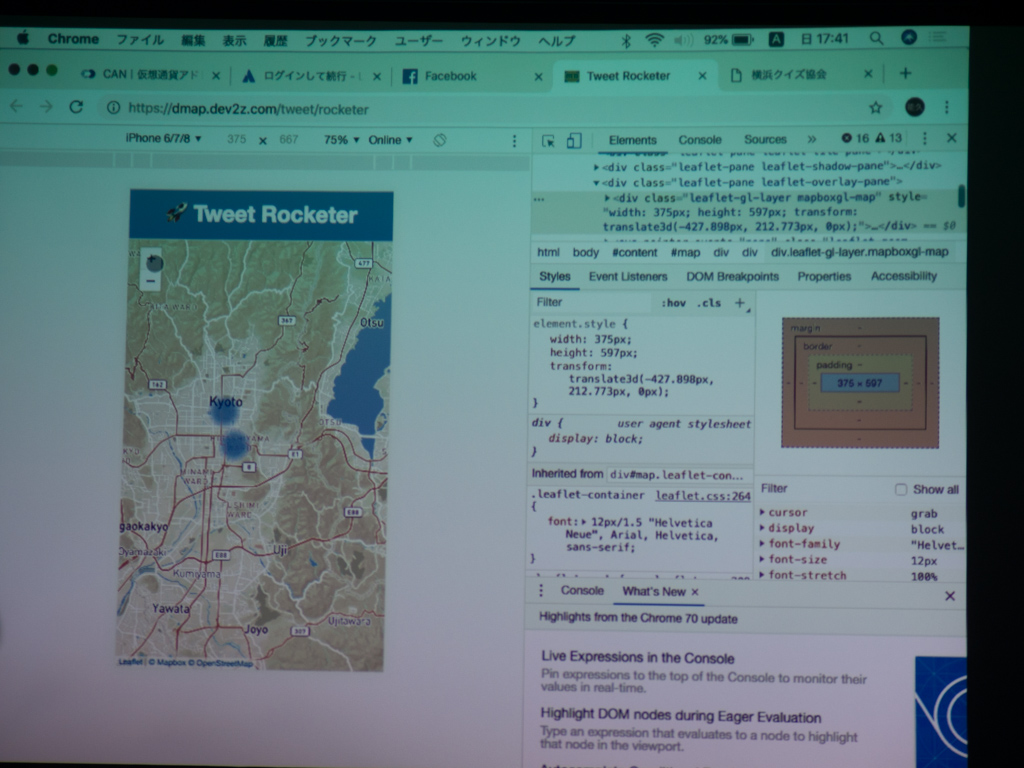Open the leaflet.css:264 source link
This screenshot has height=768, width=1024.
(703, 496)
